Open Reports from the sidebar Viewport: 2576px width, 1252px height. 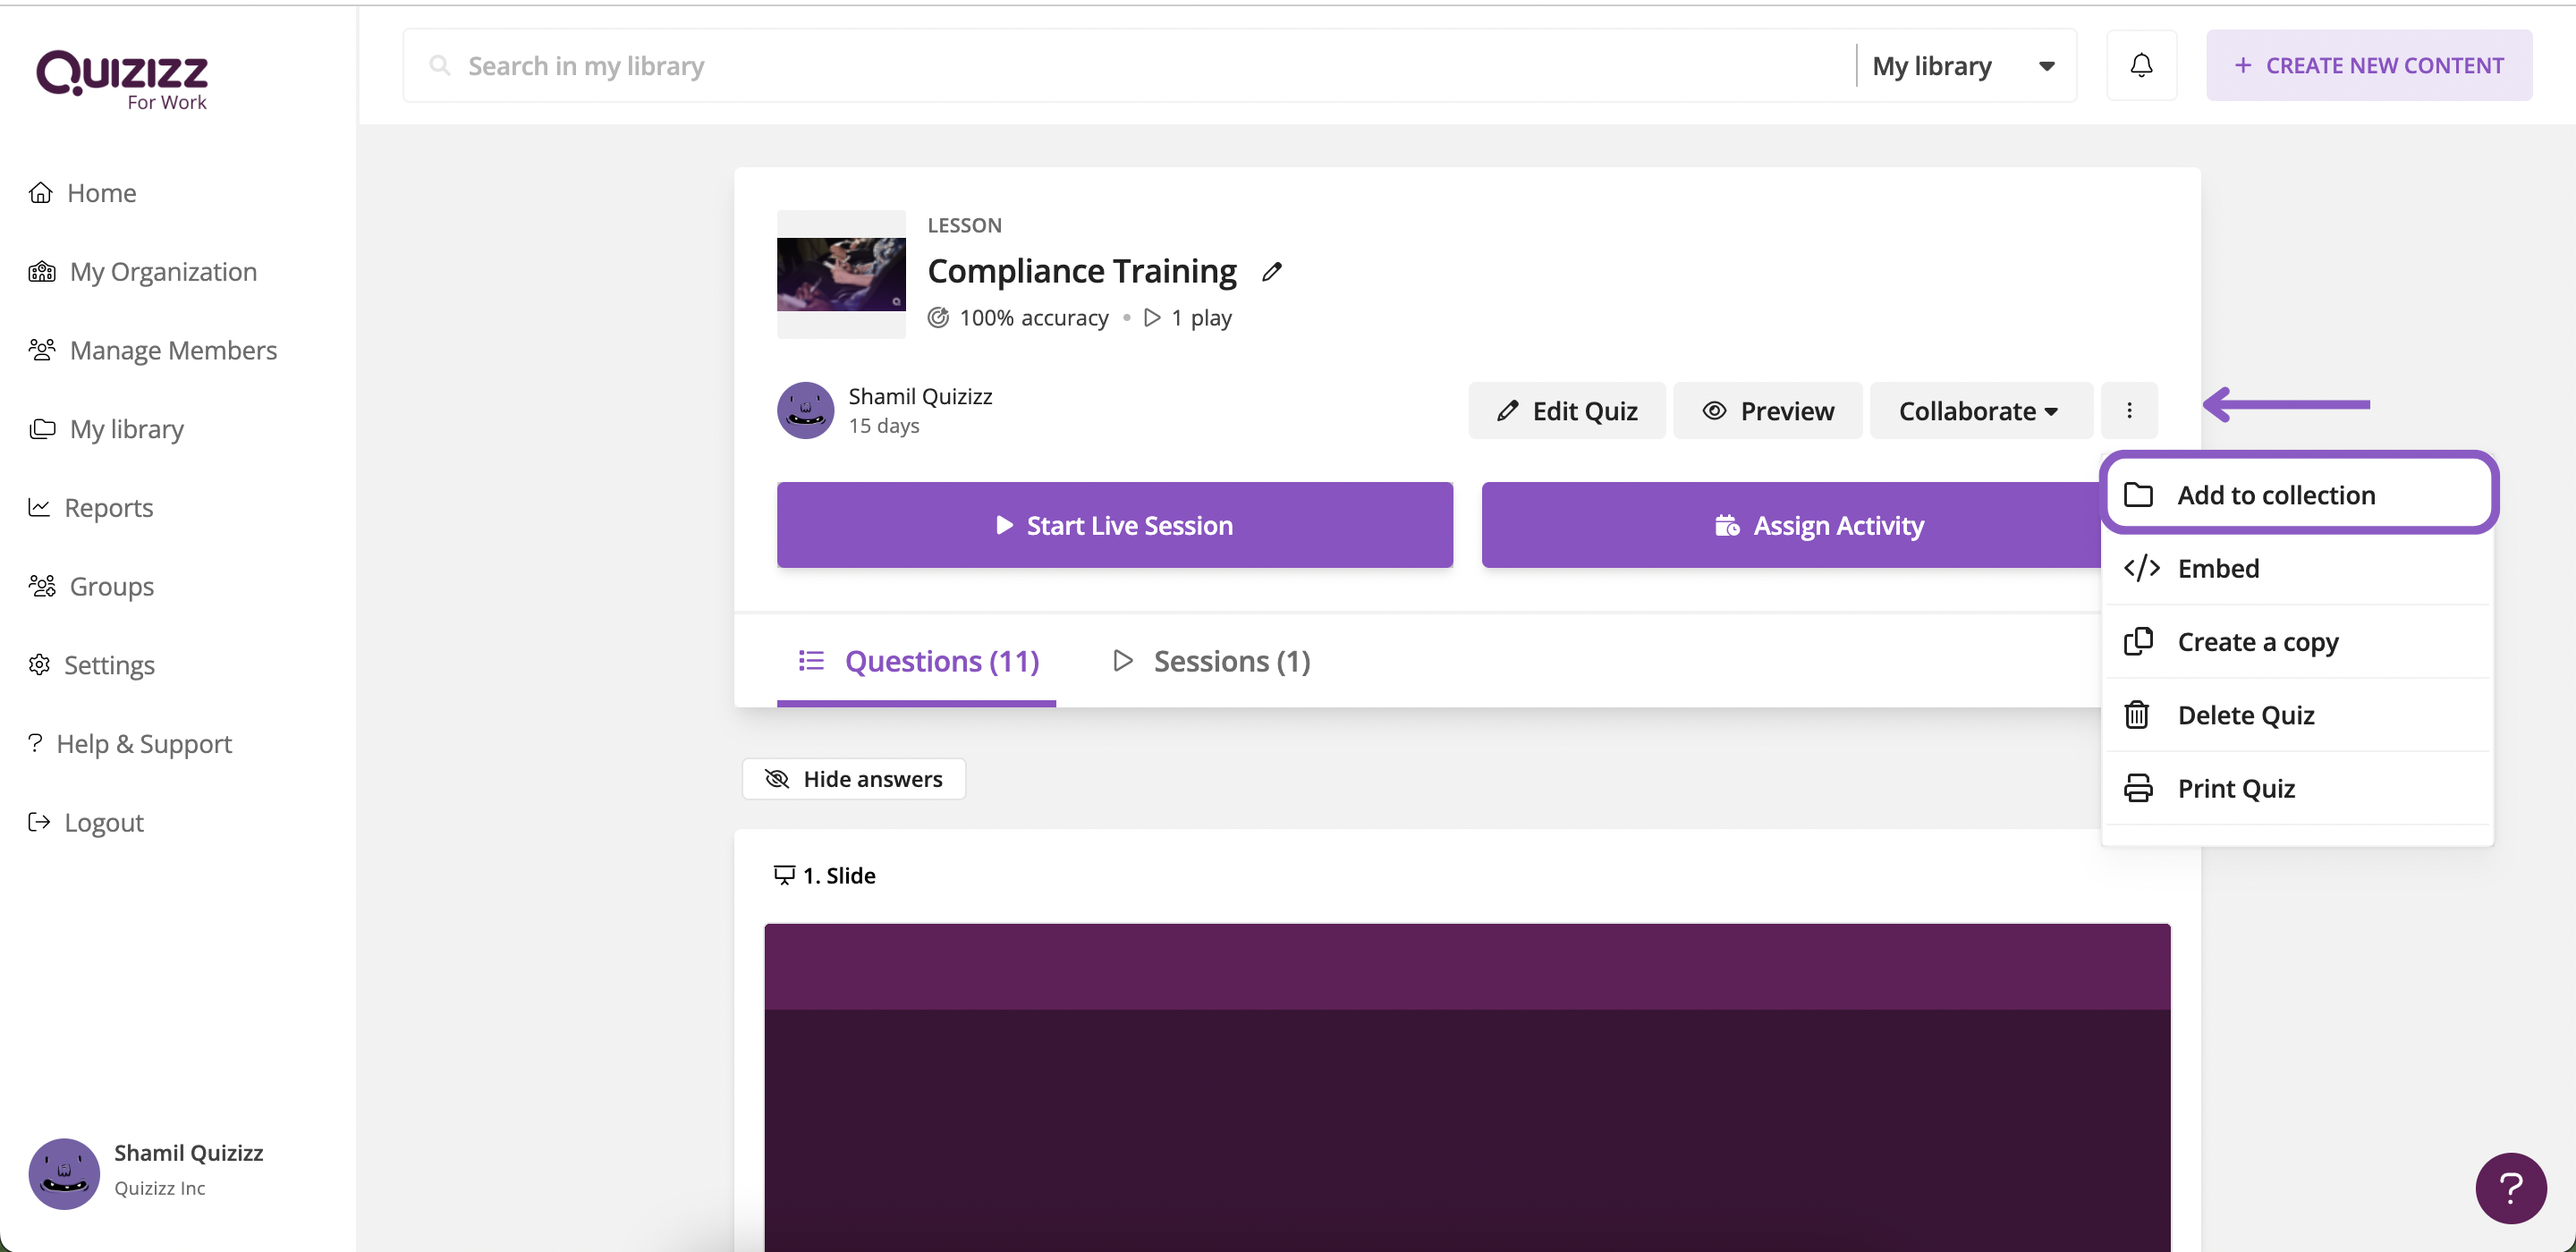pos(108,508)
